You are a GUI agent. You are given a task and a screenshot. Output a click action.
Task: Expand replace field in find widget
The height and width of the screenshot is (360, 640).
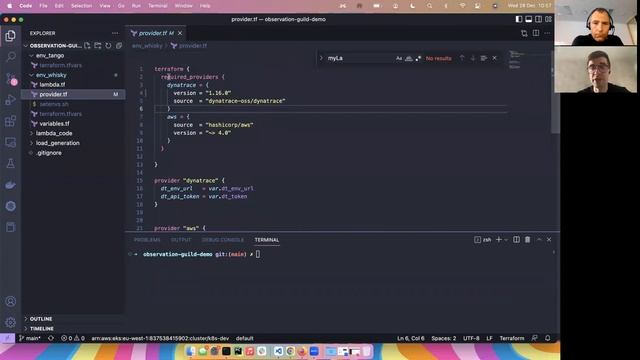pos(321,58)
